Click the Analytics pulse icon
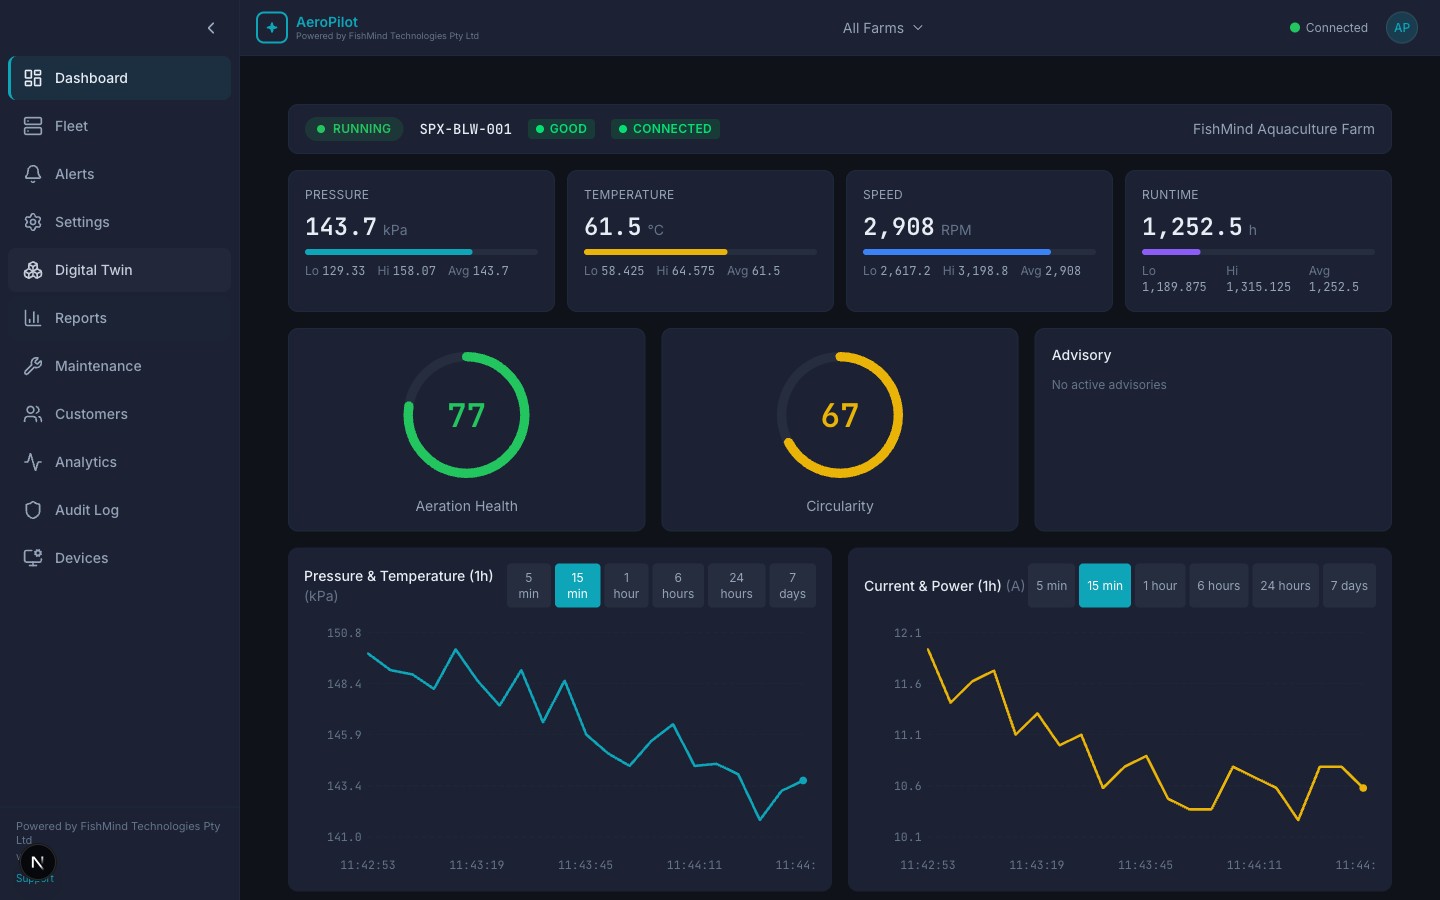 pyautogui.click(x=33, y=462)
